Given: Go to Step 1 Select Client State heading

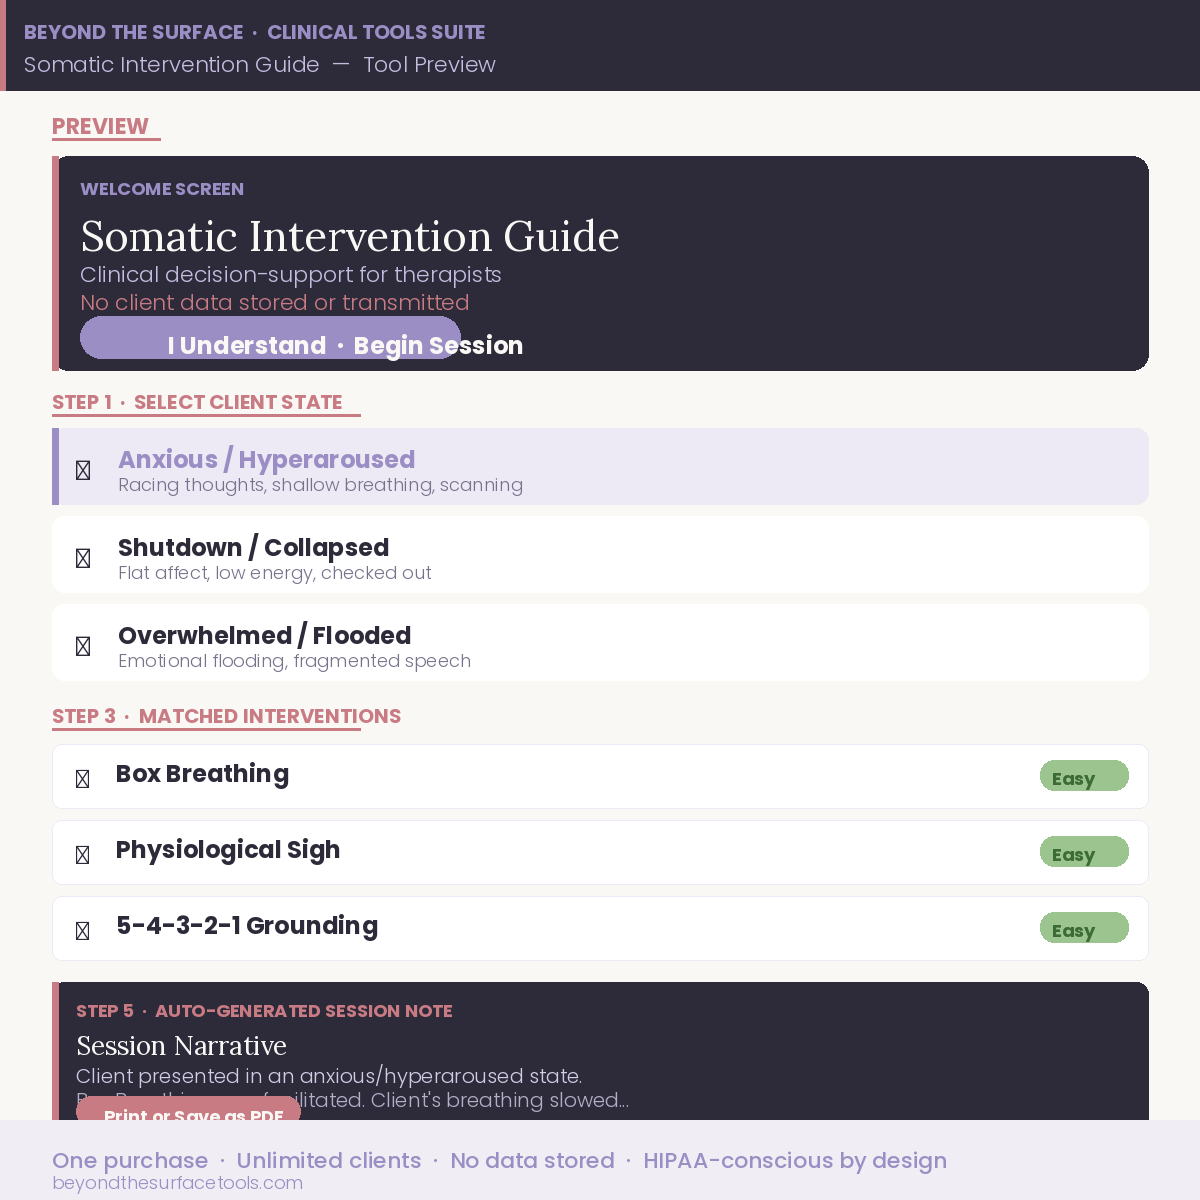Looking at the screenshot, I should click(197, 403).
